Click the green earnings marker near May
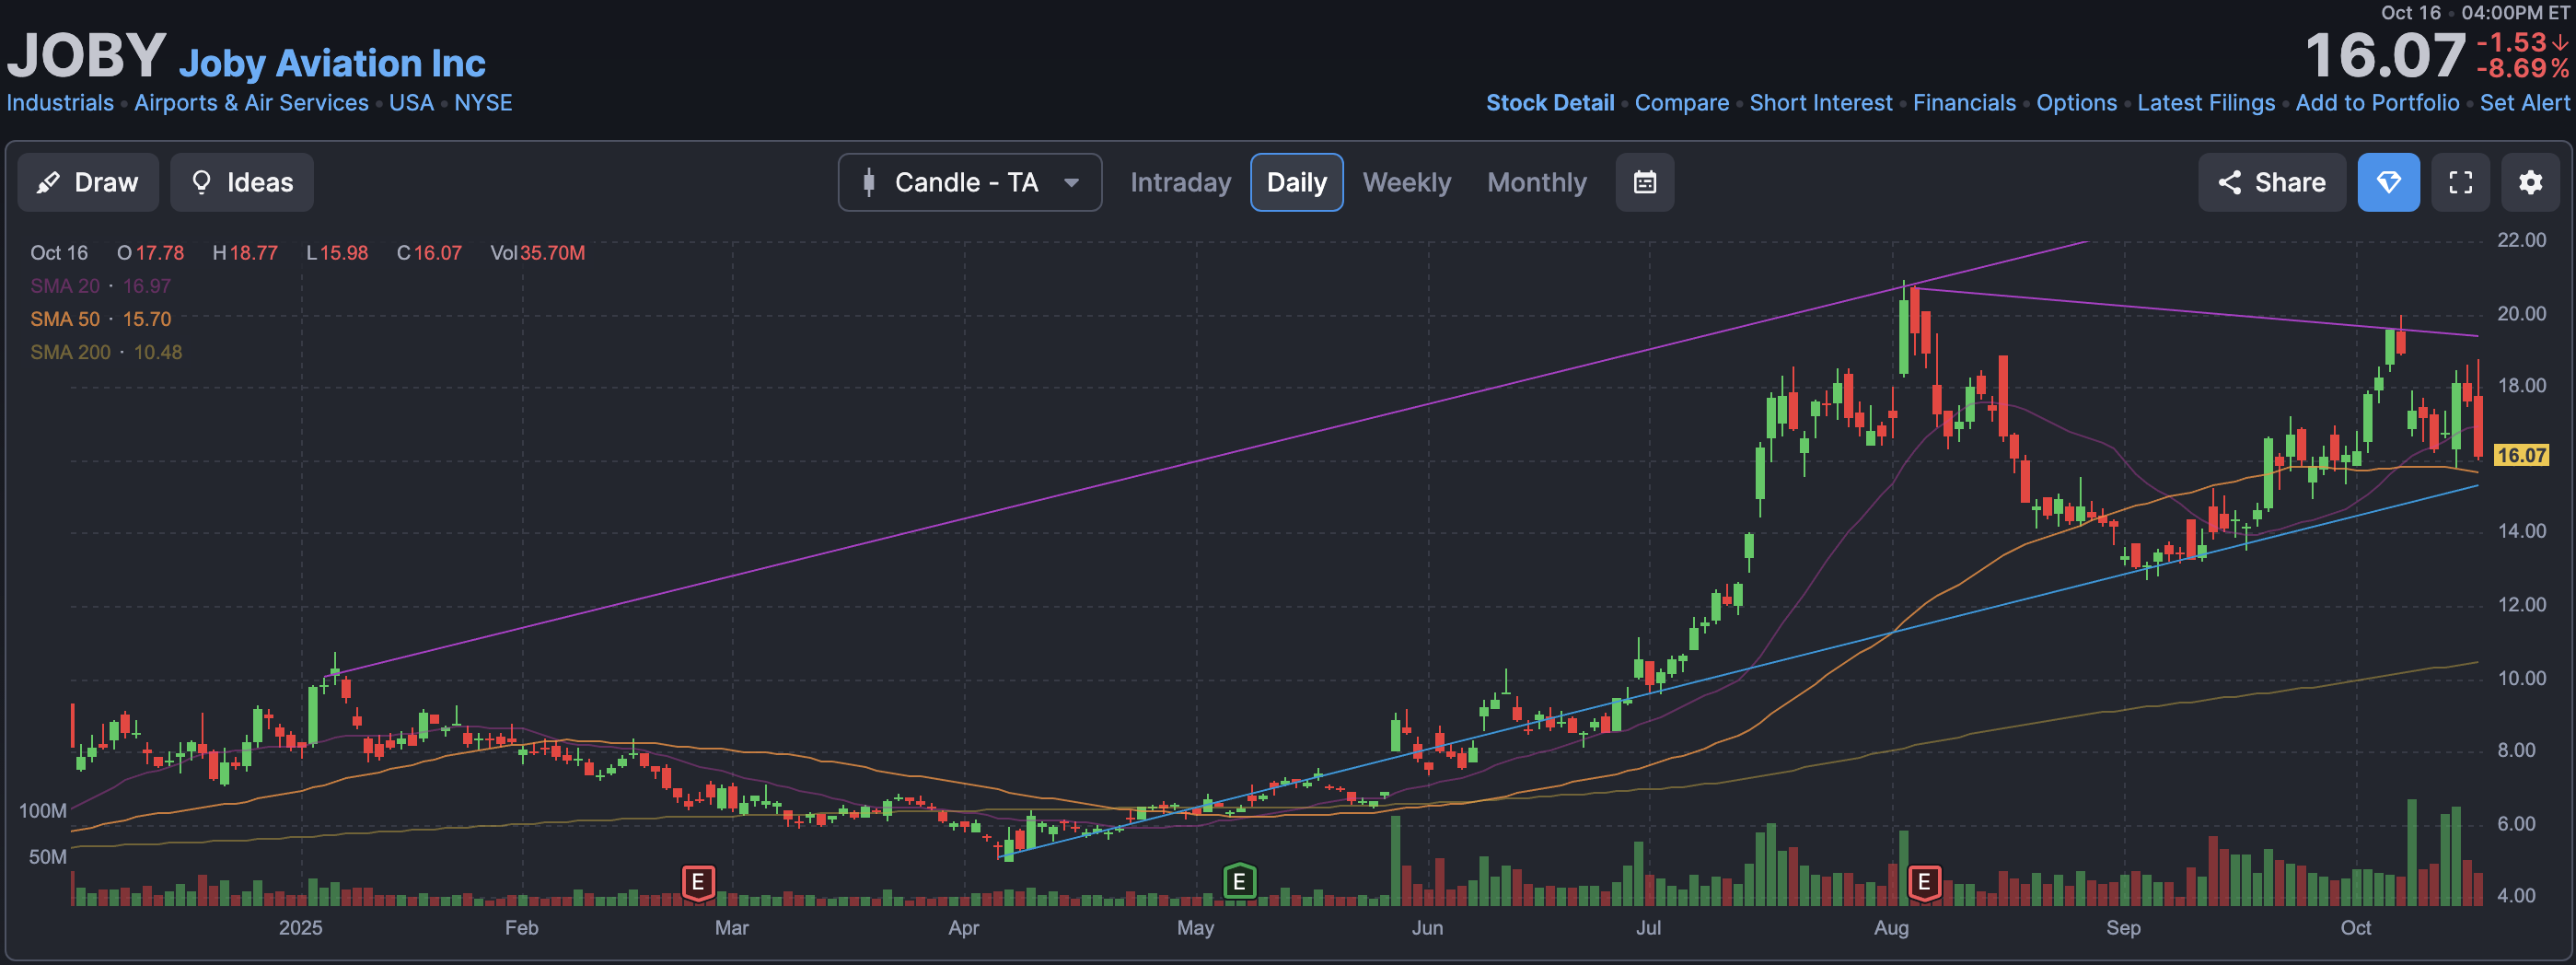The image size is (2576, 965). (x=1239, y=882)
